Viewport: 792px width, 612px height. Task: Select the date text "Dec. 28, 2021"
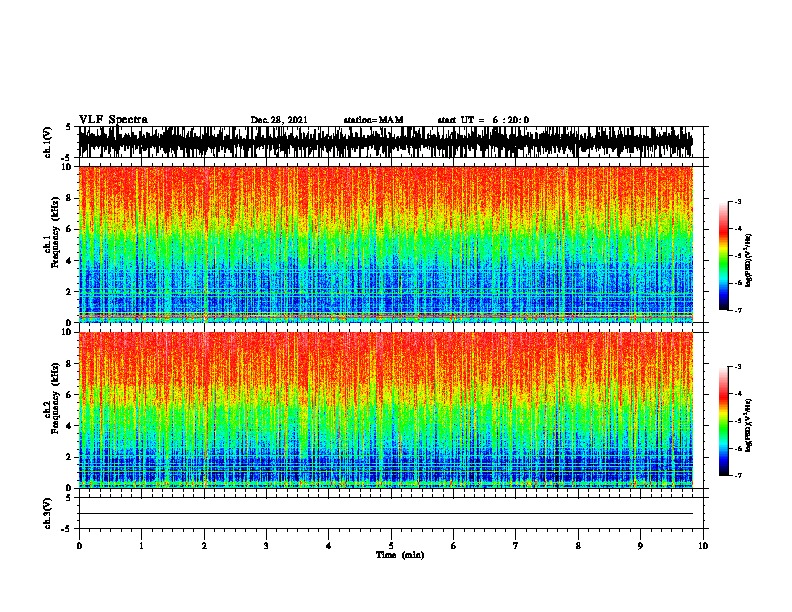coord(279,120)
